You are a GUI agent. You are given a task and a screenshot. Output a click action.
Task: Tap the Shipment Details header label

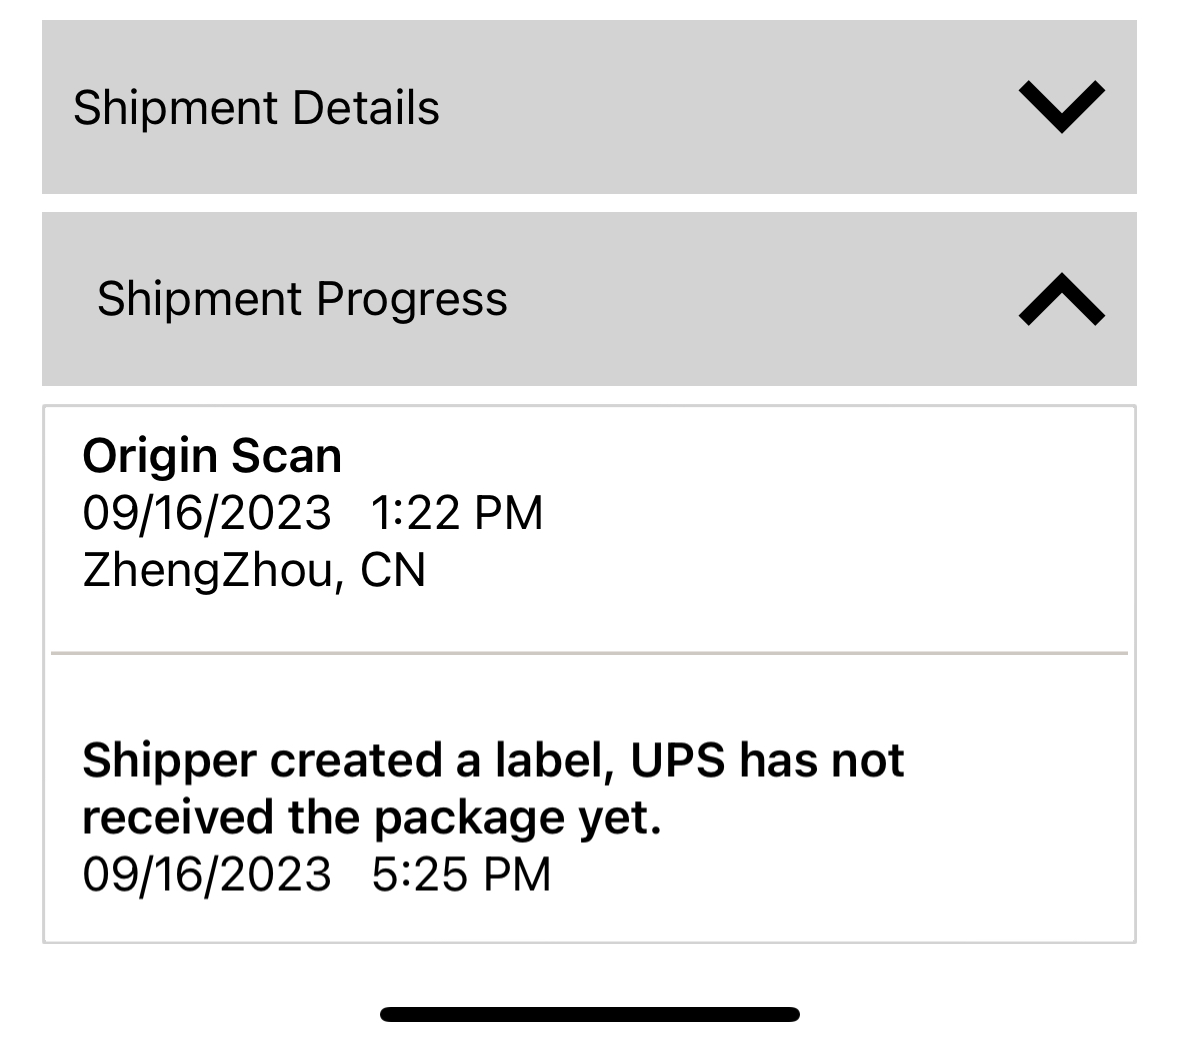click(x=256, y=107)
